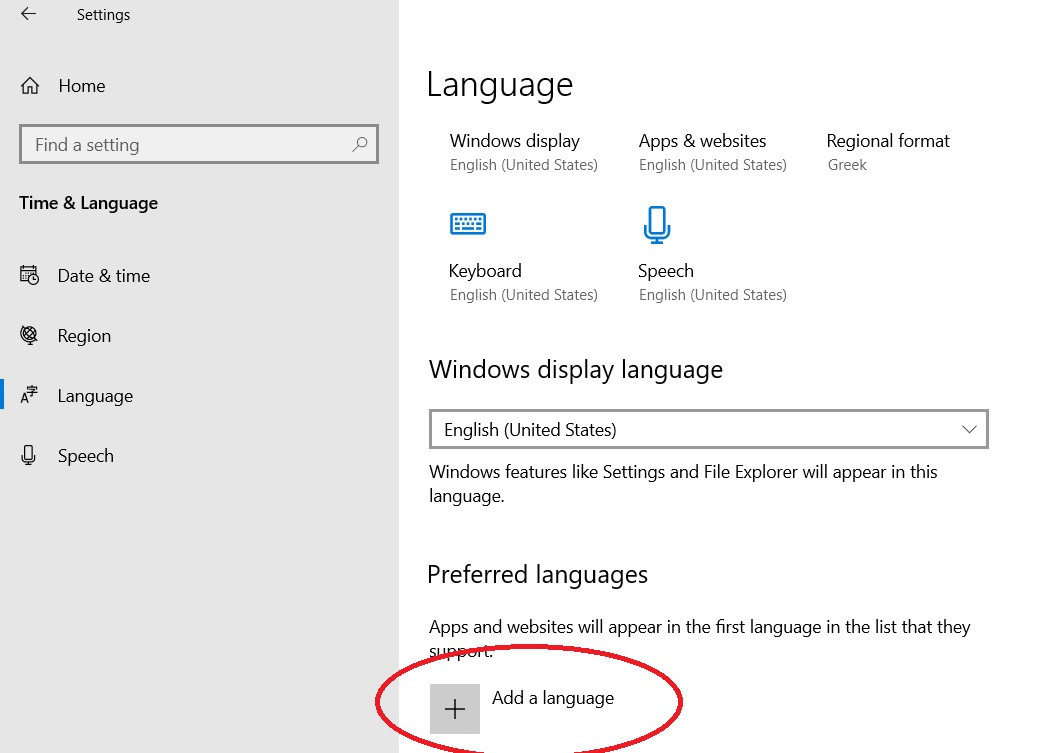Click the Add a language label
Viewport: 1060px width, 753px height.
(553, 698)
